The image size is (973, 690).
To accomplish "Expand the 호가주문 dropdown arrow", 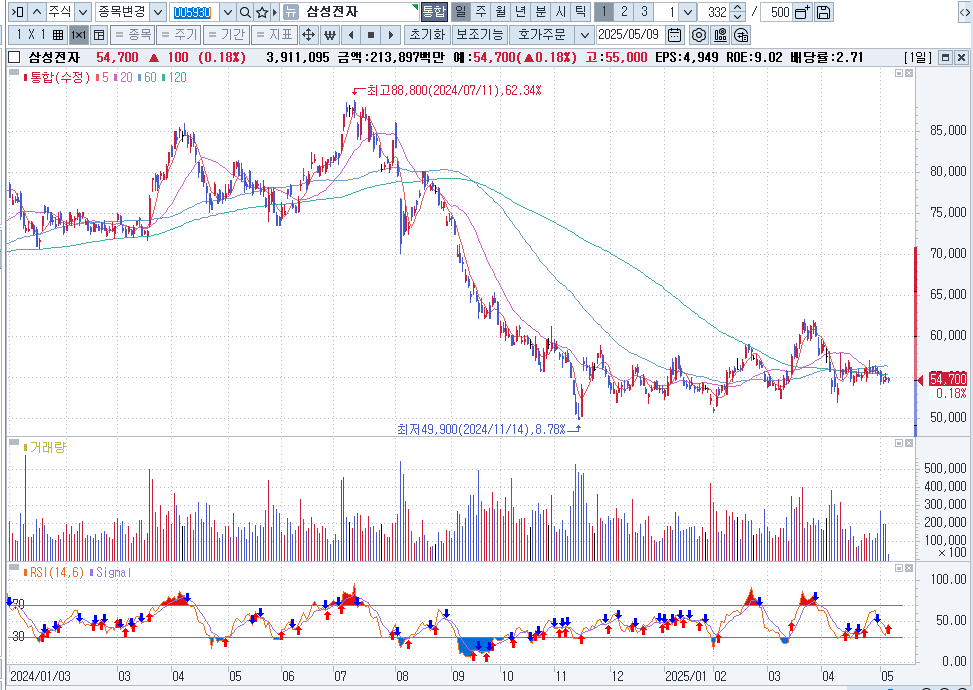I will pos(584,35).
